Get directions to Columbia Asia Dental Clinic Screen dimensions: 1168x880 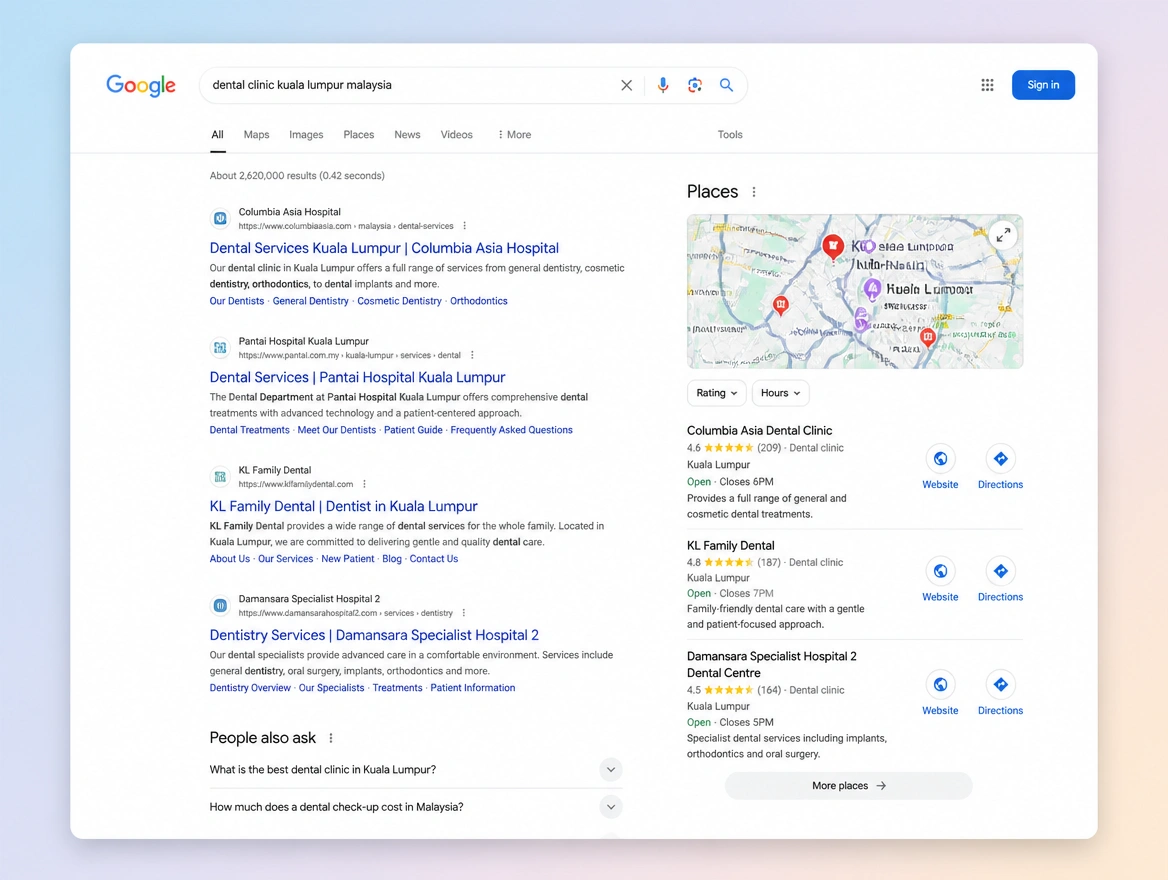[1000, 467]
